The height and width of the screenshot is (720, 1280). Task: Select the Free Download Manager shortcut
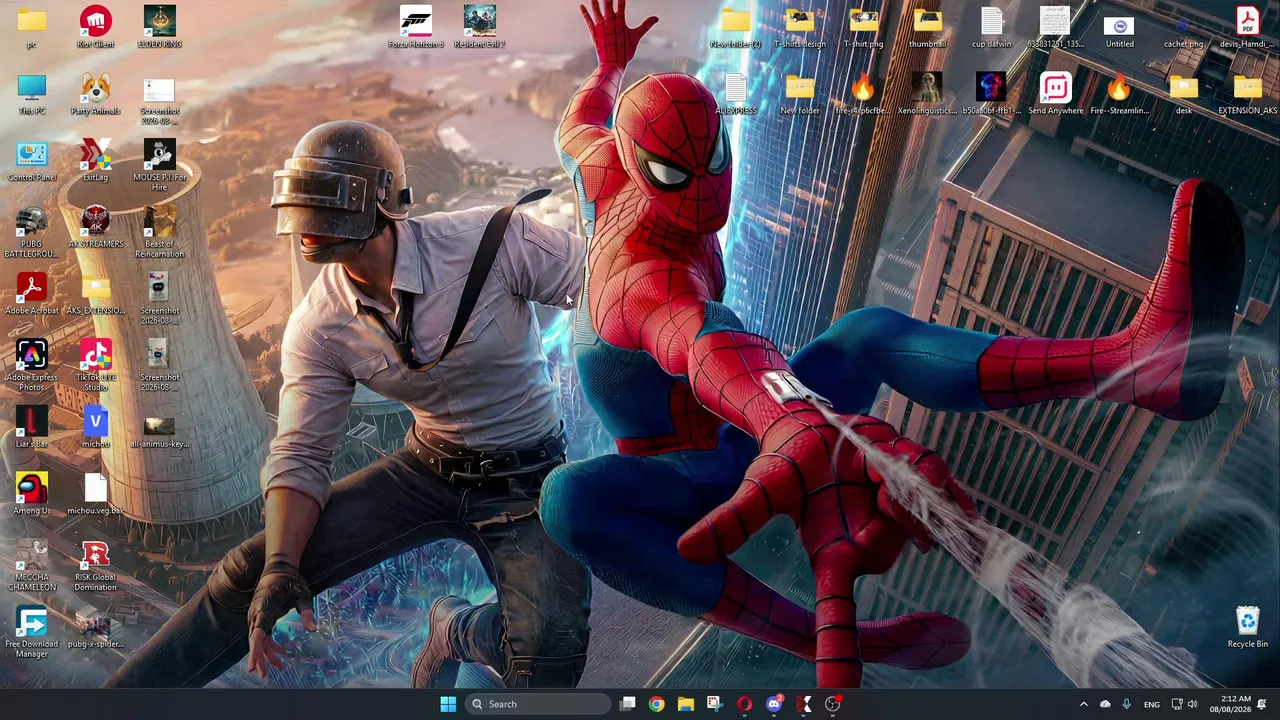(x=32, y=632)
